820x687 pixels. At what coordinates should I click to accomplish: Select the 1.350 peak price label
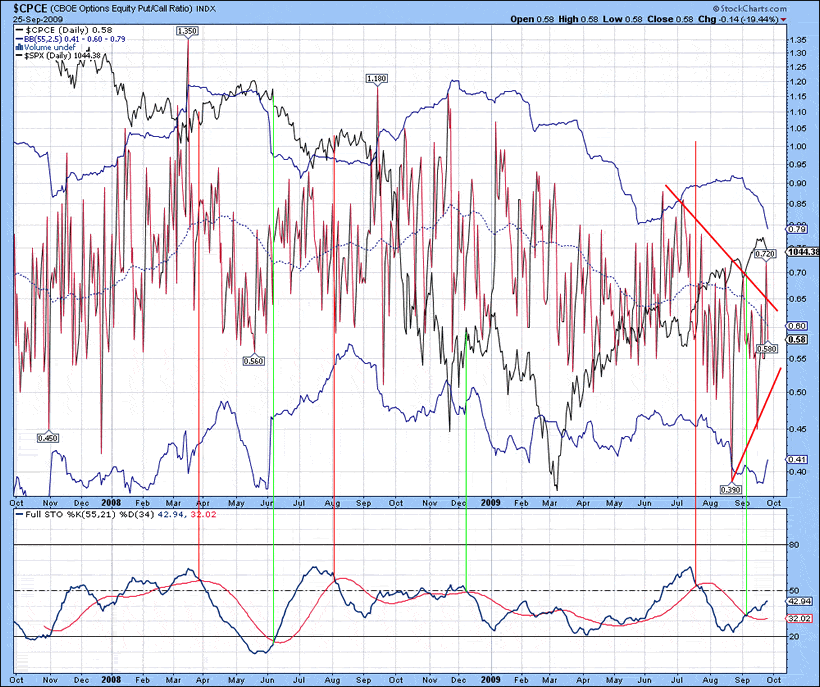coord(187,31)
